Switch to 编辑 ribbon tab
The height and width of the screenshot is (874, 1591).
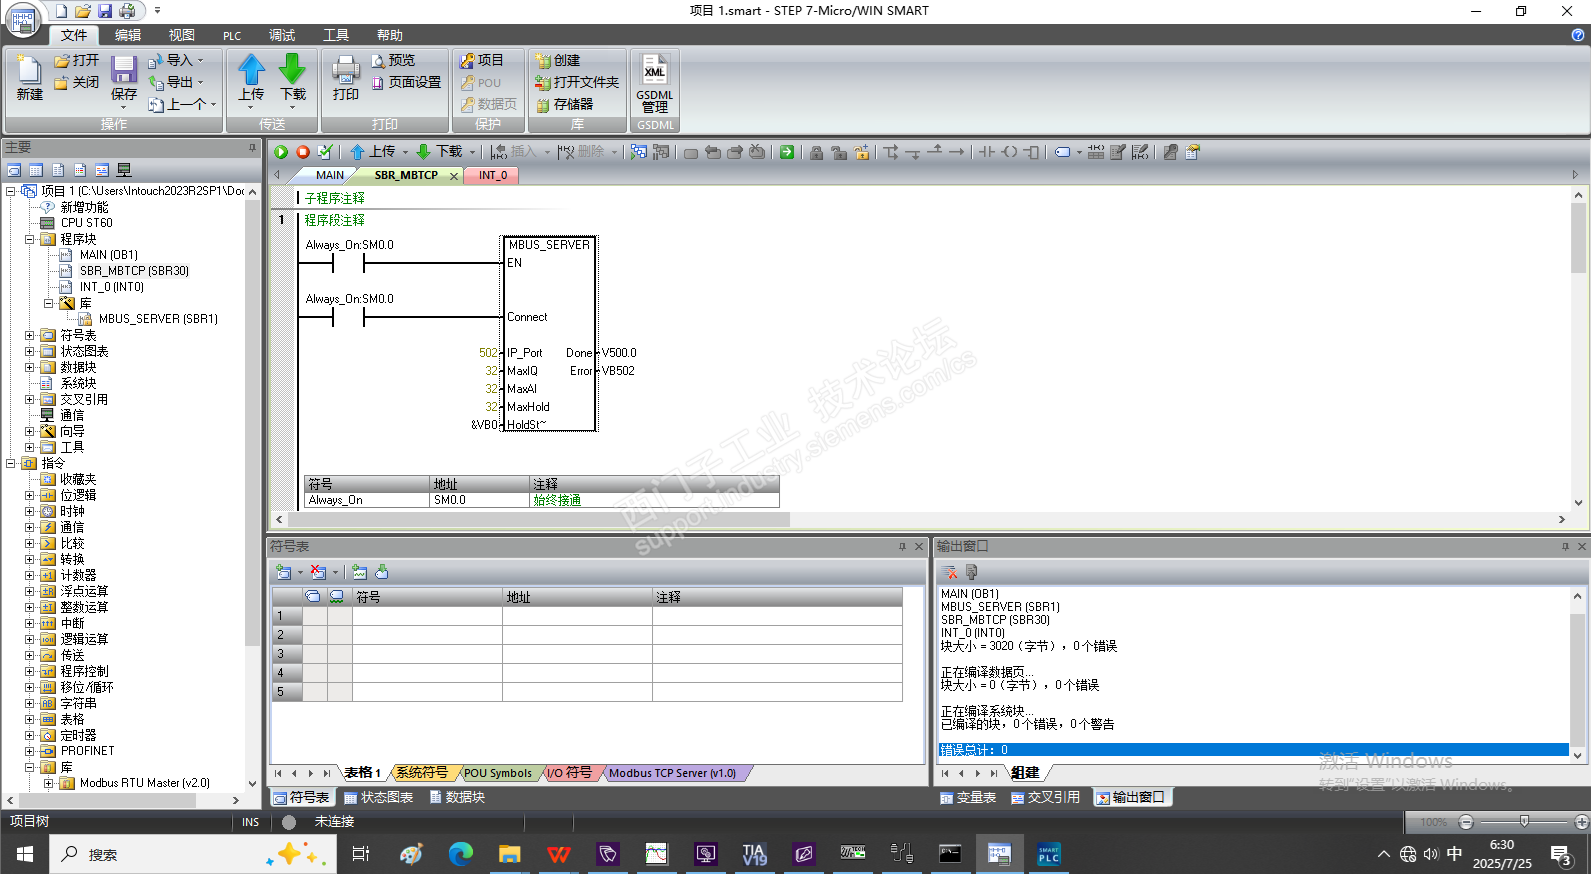coord(128,35)
